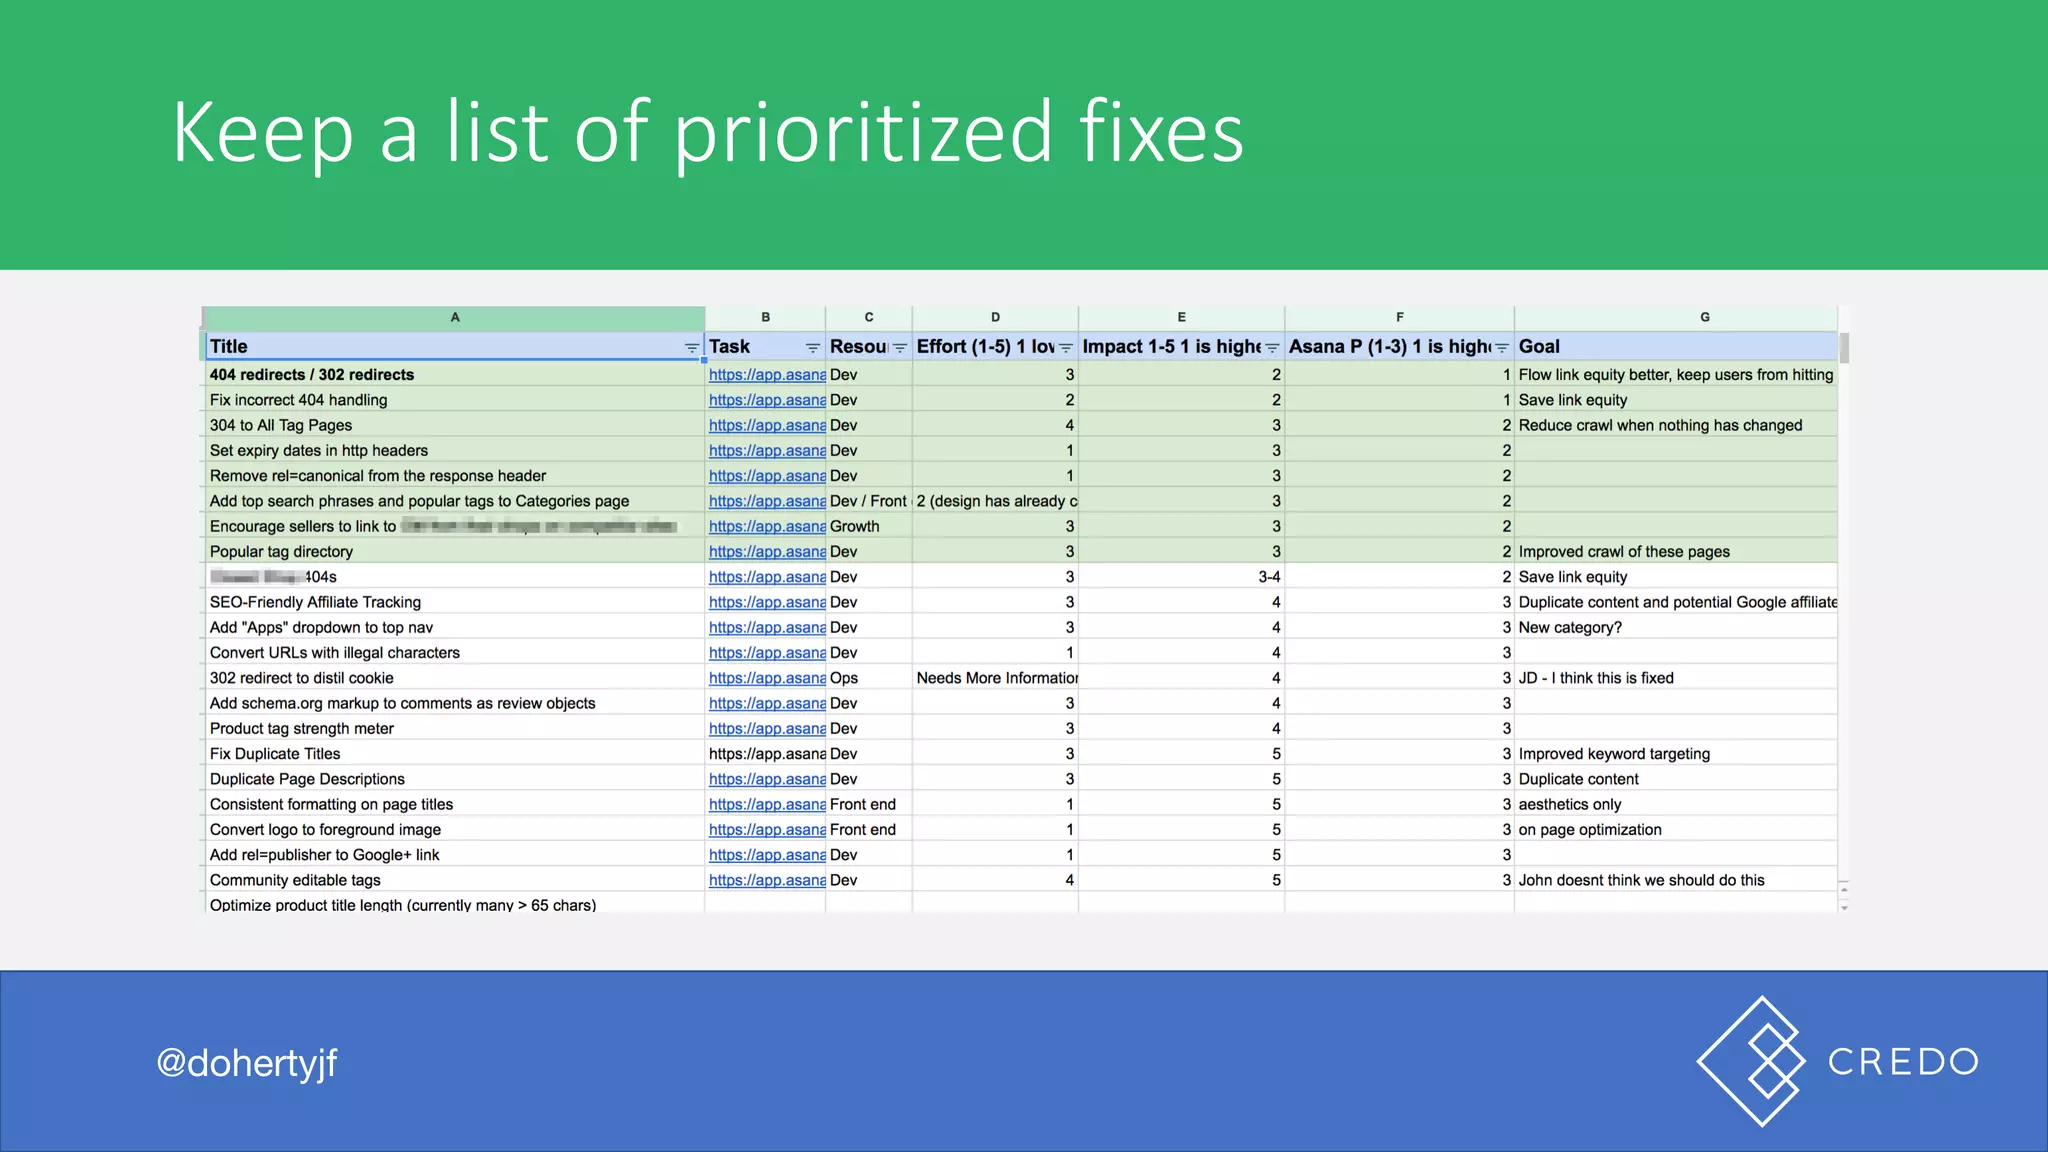The height and width of the screenshot is (1152, 2048).
Task: Open Asana link for 304 to All Tag Pages
Action: tap(767, 425)
